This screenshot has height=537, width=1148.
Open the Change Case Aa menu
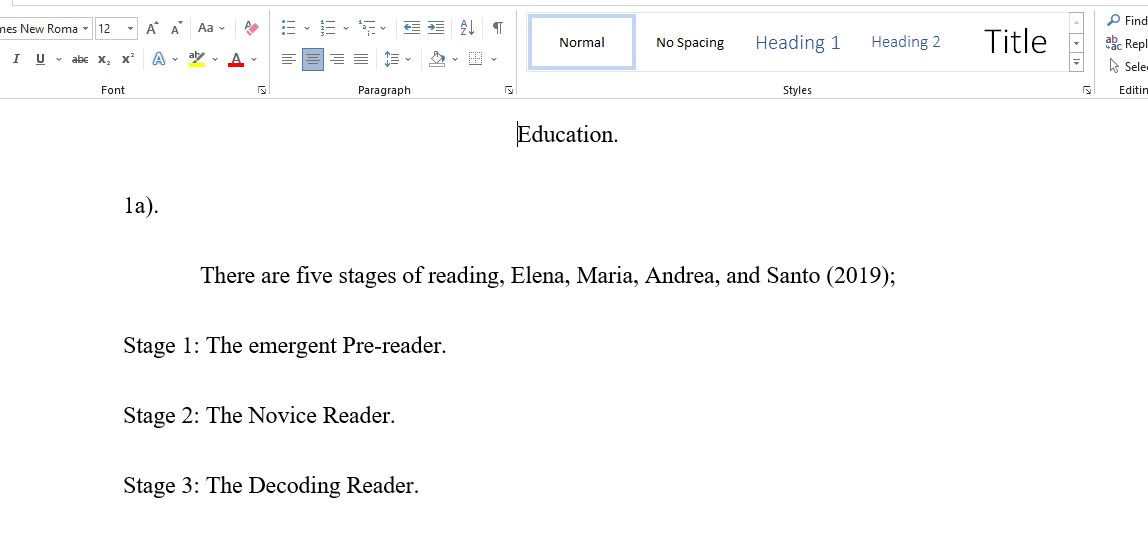point(211,29)
